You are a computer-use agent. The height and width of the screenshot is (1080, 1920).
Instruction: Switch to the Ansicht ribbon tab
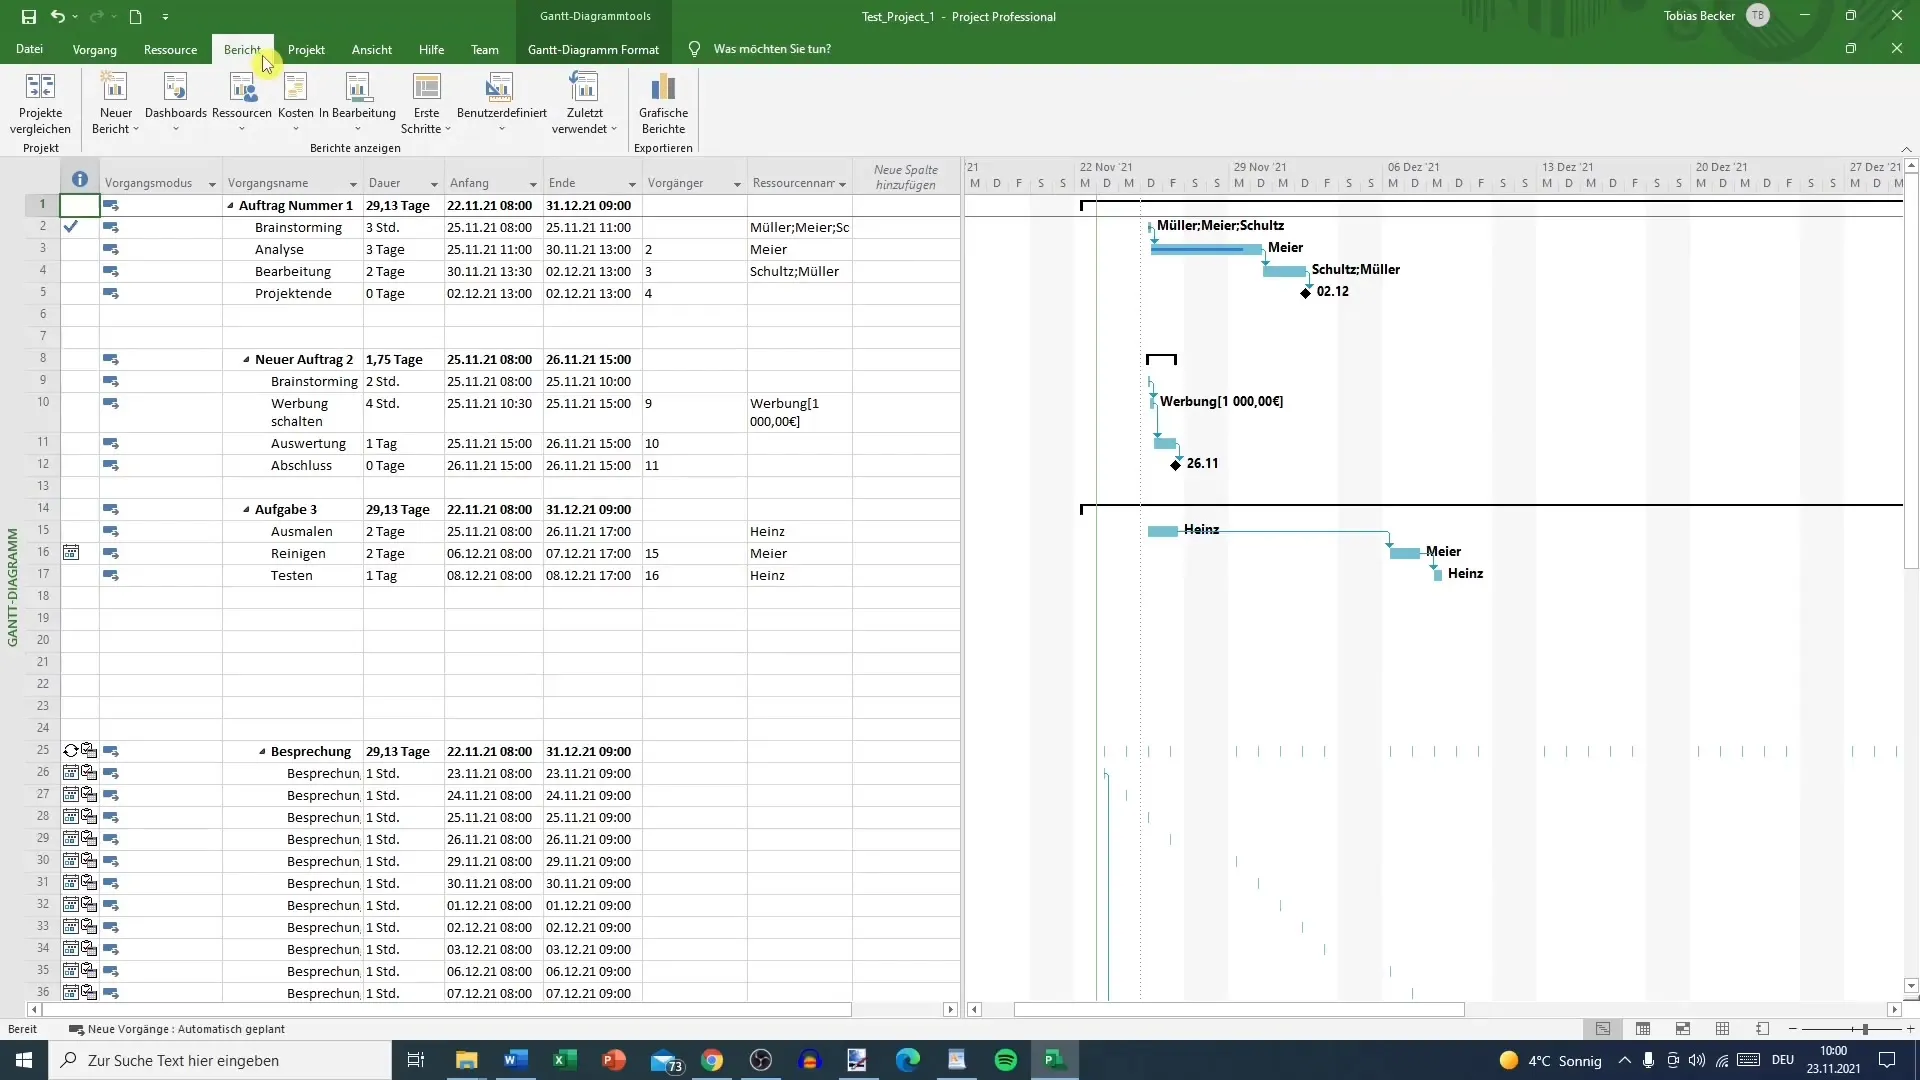[371, 49]
